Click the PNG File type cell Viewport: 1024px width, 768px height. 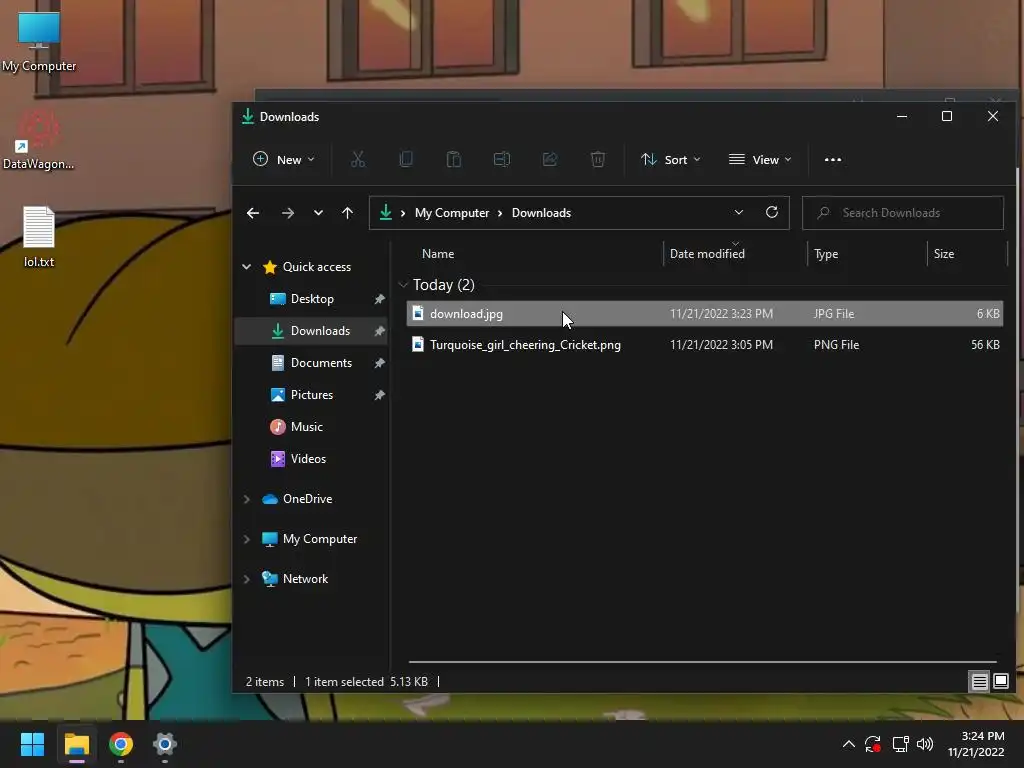coord(836,345)
